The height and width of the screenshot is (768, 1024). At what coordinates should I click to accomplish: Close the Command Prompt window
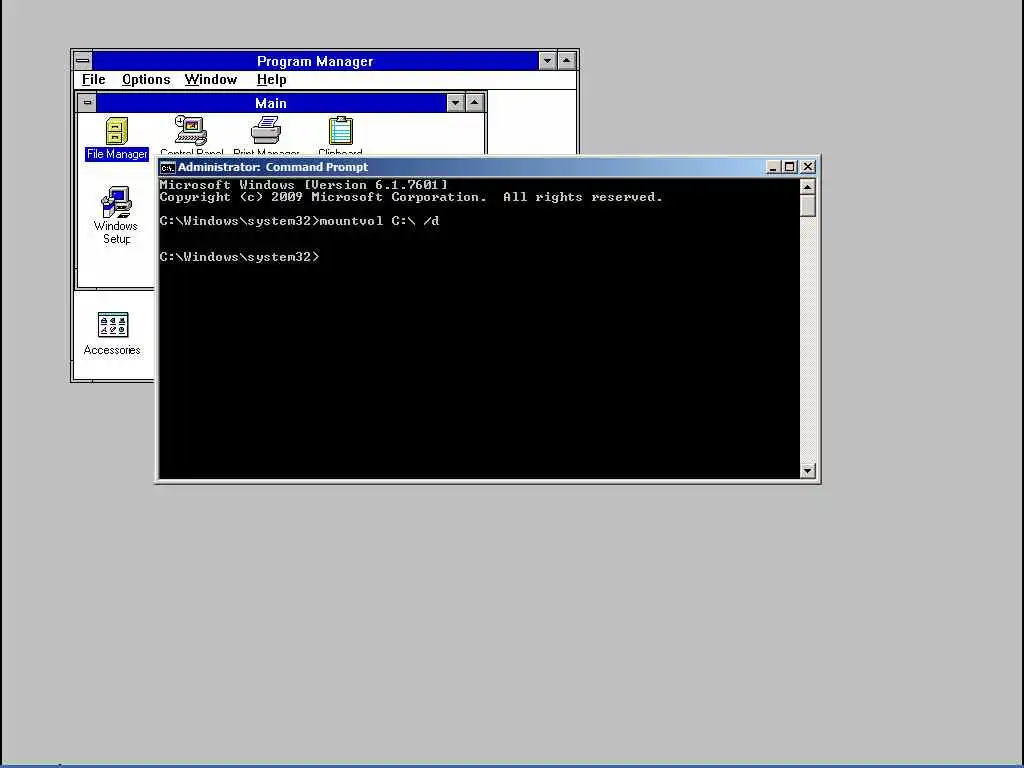coord(808,167)
